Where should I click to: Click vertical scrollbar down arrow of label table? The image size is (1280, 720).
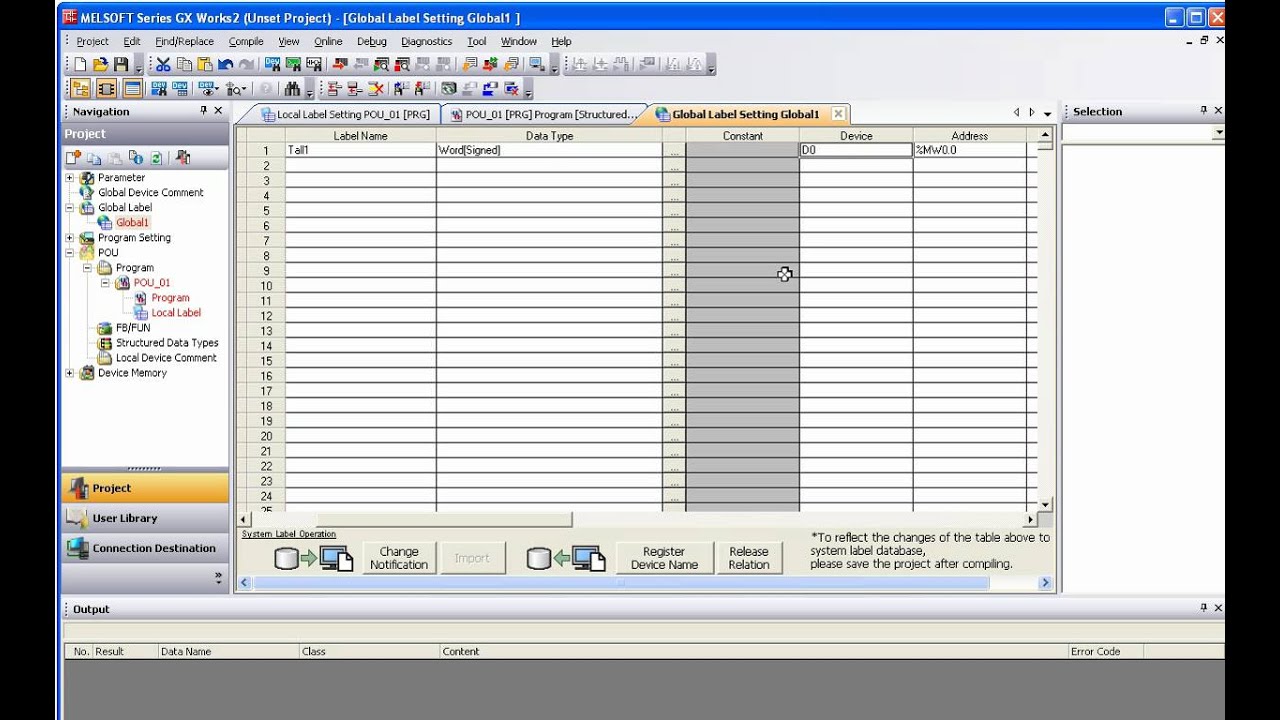point(1045,505)
